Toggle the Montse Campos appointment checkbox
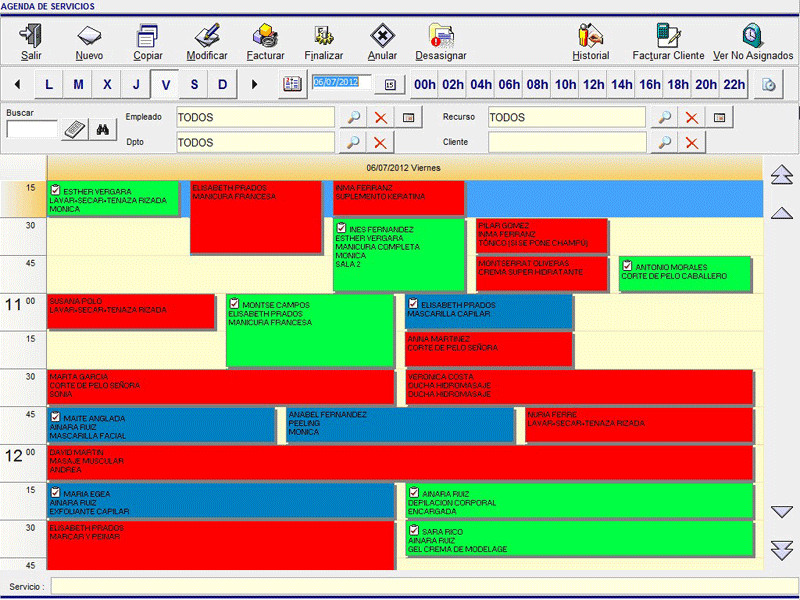Image resolution: width=800 pixels, height=600 pixels. (x=234, y=303)
